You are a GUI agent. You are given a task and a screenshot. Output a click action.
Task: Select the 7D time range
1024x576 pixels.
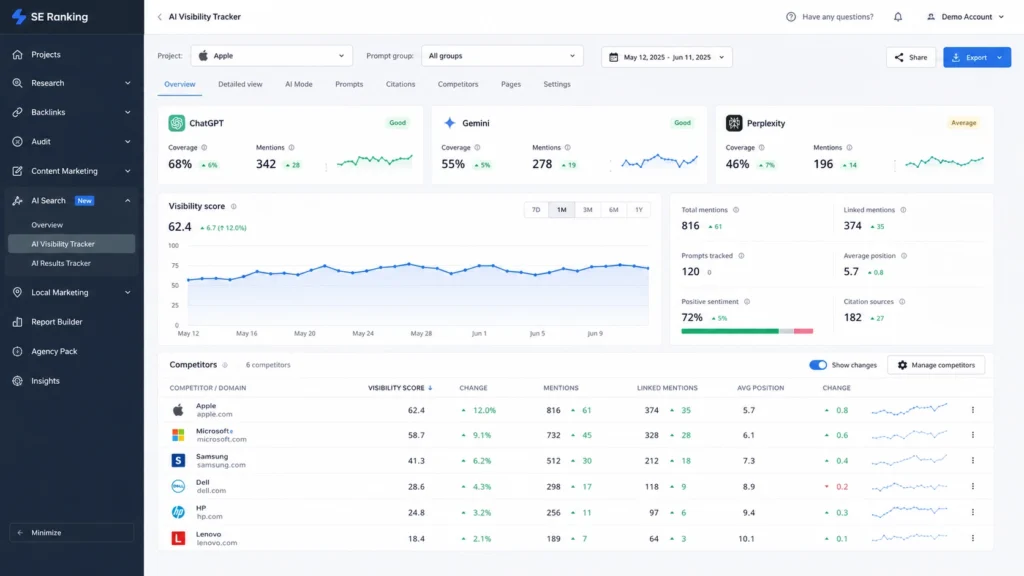point(536,210)
